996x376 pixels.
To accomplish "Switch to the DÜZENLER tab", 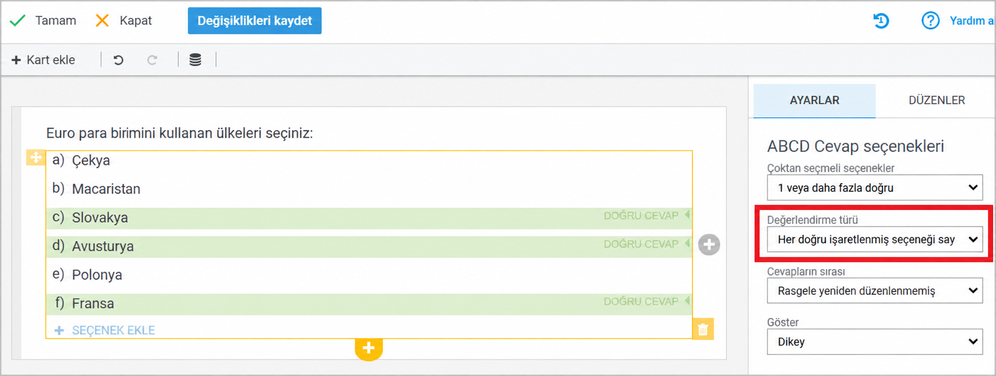I will tap(936, 100).
